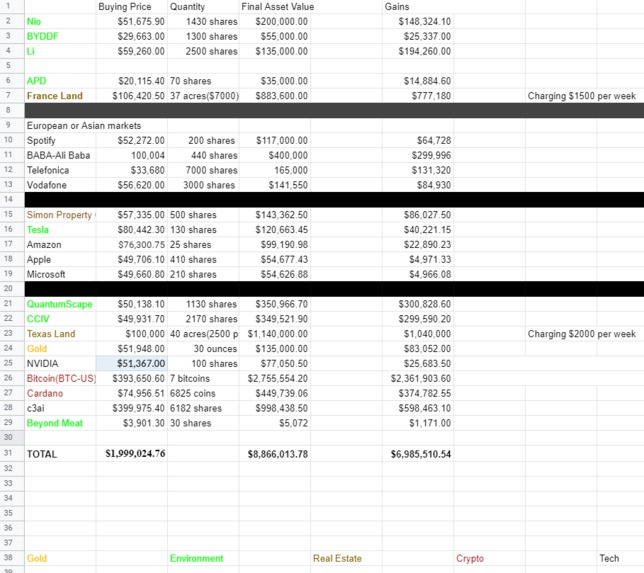Select the Beyond Meat cell
The height and width of the screenshot is (573, 644).
[x=60, y=423]
